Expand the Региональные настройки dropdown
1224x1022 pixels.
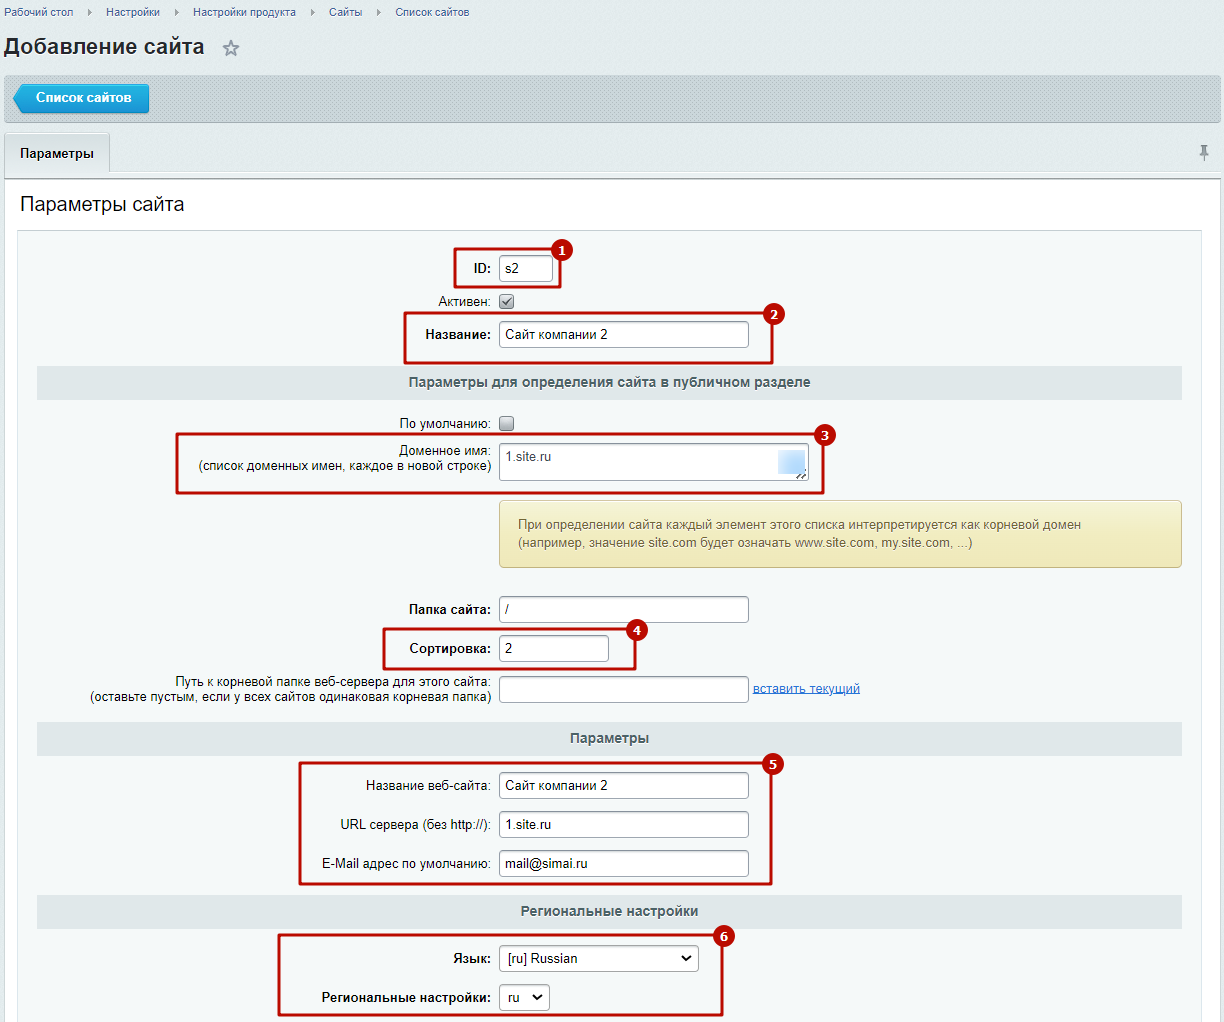click(524, 997)
